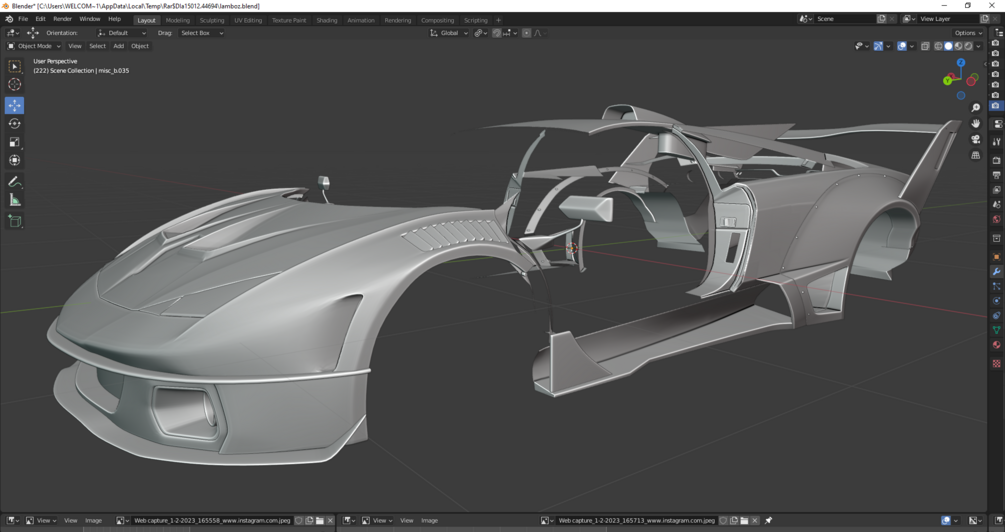Viewport: 1005px width, 532px height.
Task: Toggle viewport overlays display
Action: (x=902, y=46)
